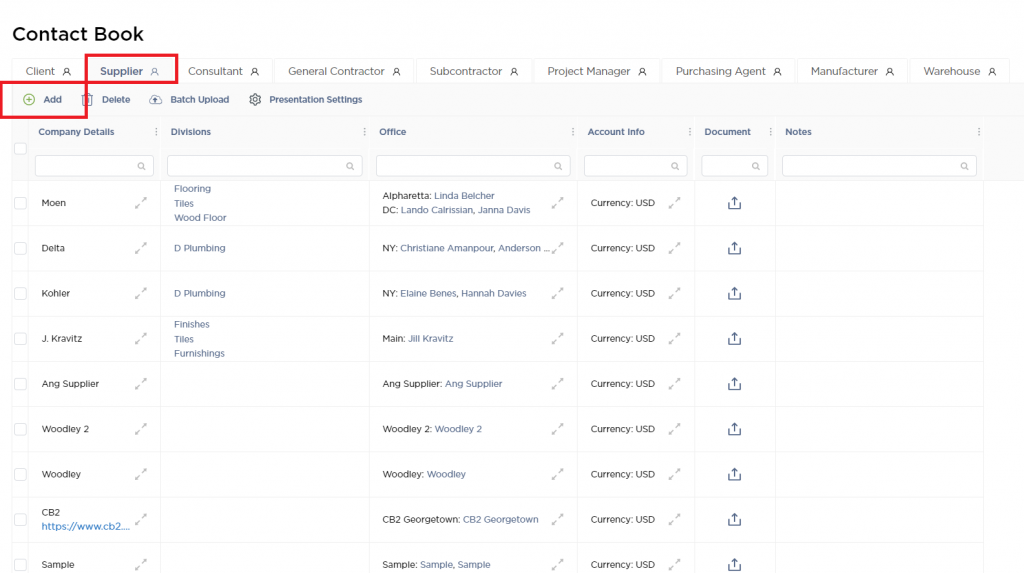Select the J. Kravitz row checkbox

pyautogui.click(x=20, y=339)
